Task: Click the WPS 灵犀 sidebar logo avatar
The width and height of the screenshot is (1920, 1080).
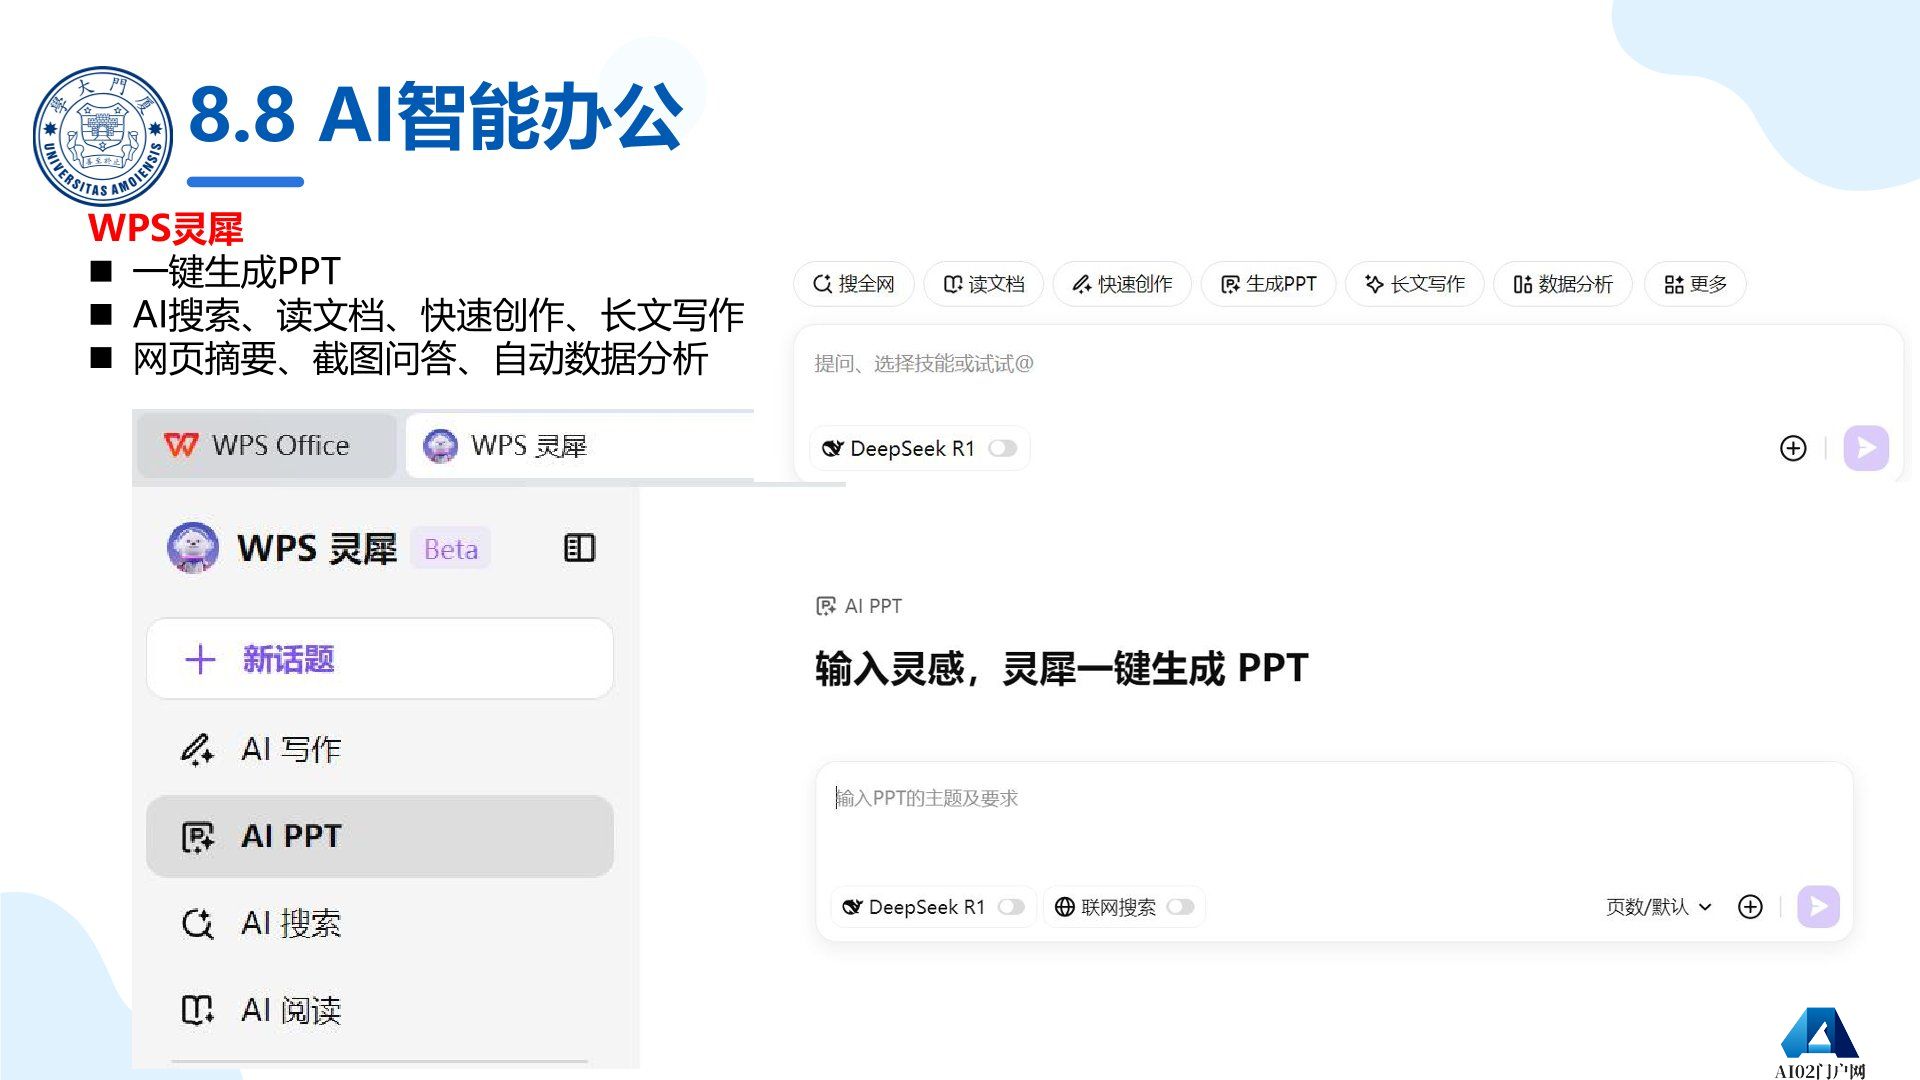Action: pos(193,547)
